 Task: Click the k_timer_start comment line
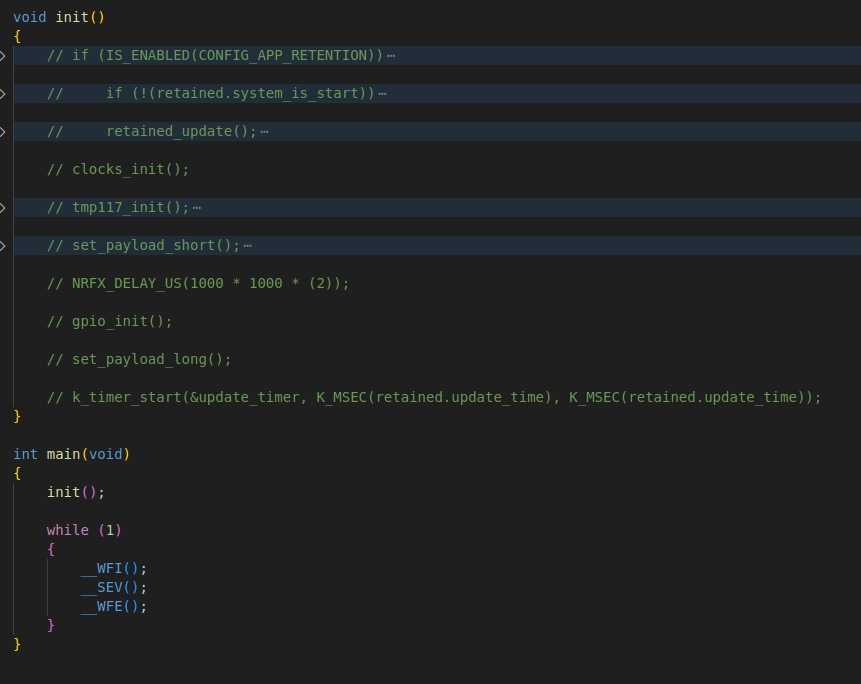(434, 397)
